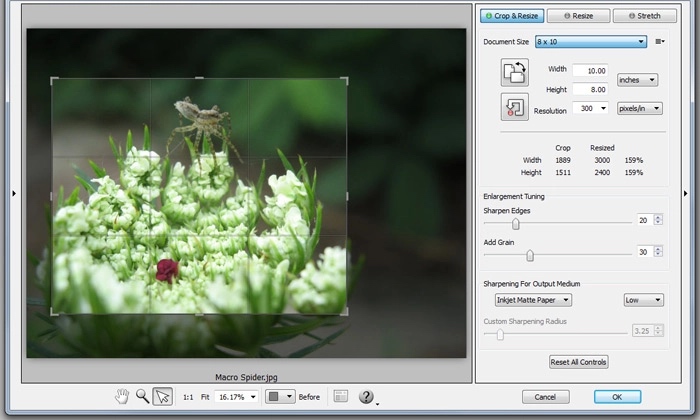Select the Zoom magnifier tool
The height and width of the screenshot is (420, 700).
click(143, 396)
